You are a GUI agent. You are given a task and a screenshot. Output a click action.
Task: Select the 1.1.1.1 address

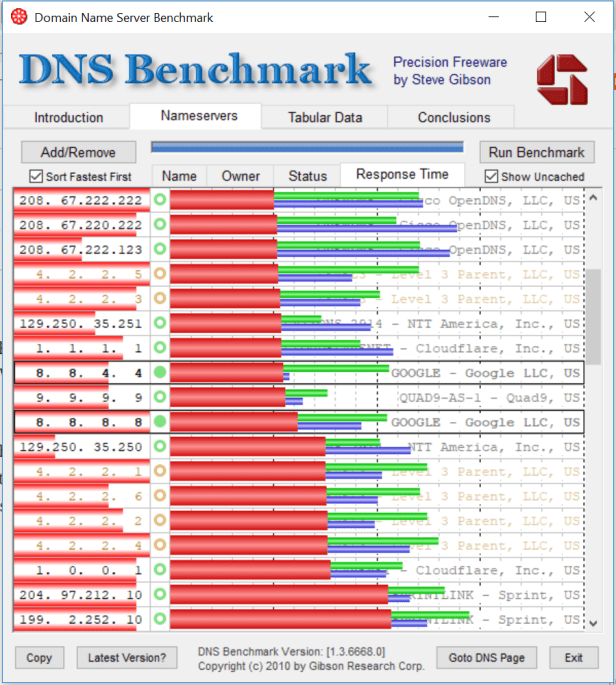pos(89,348)
